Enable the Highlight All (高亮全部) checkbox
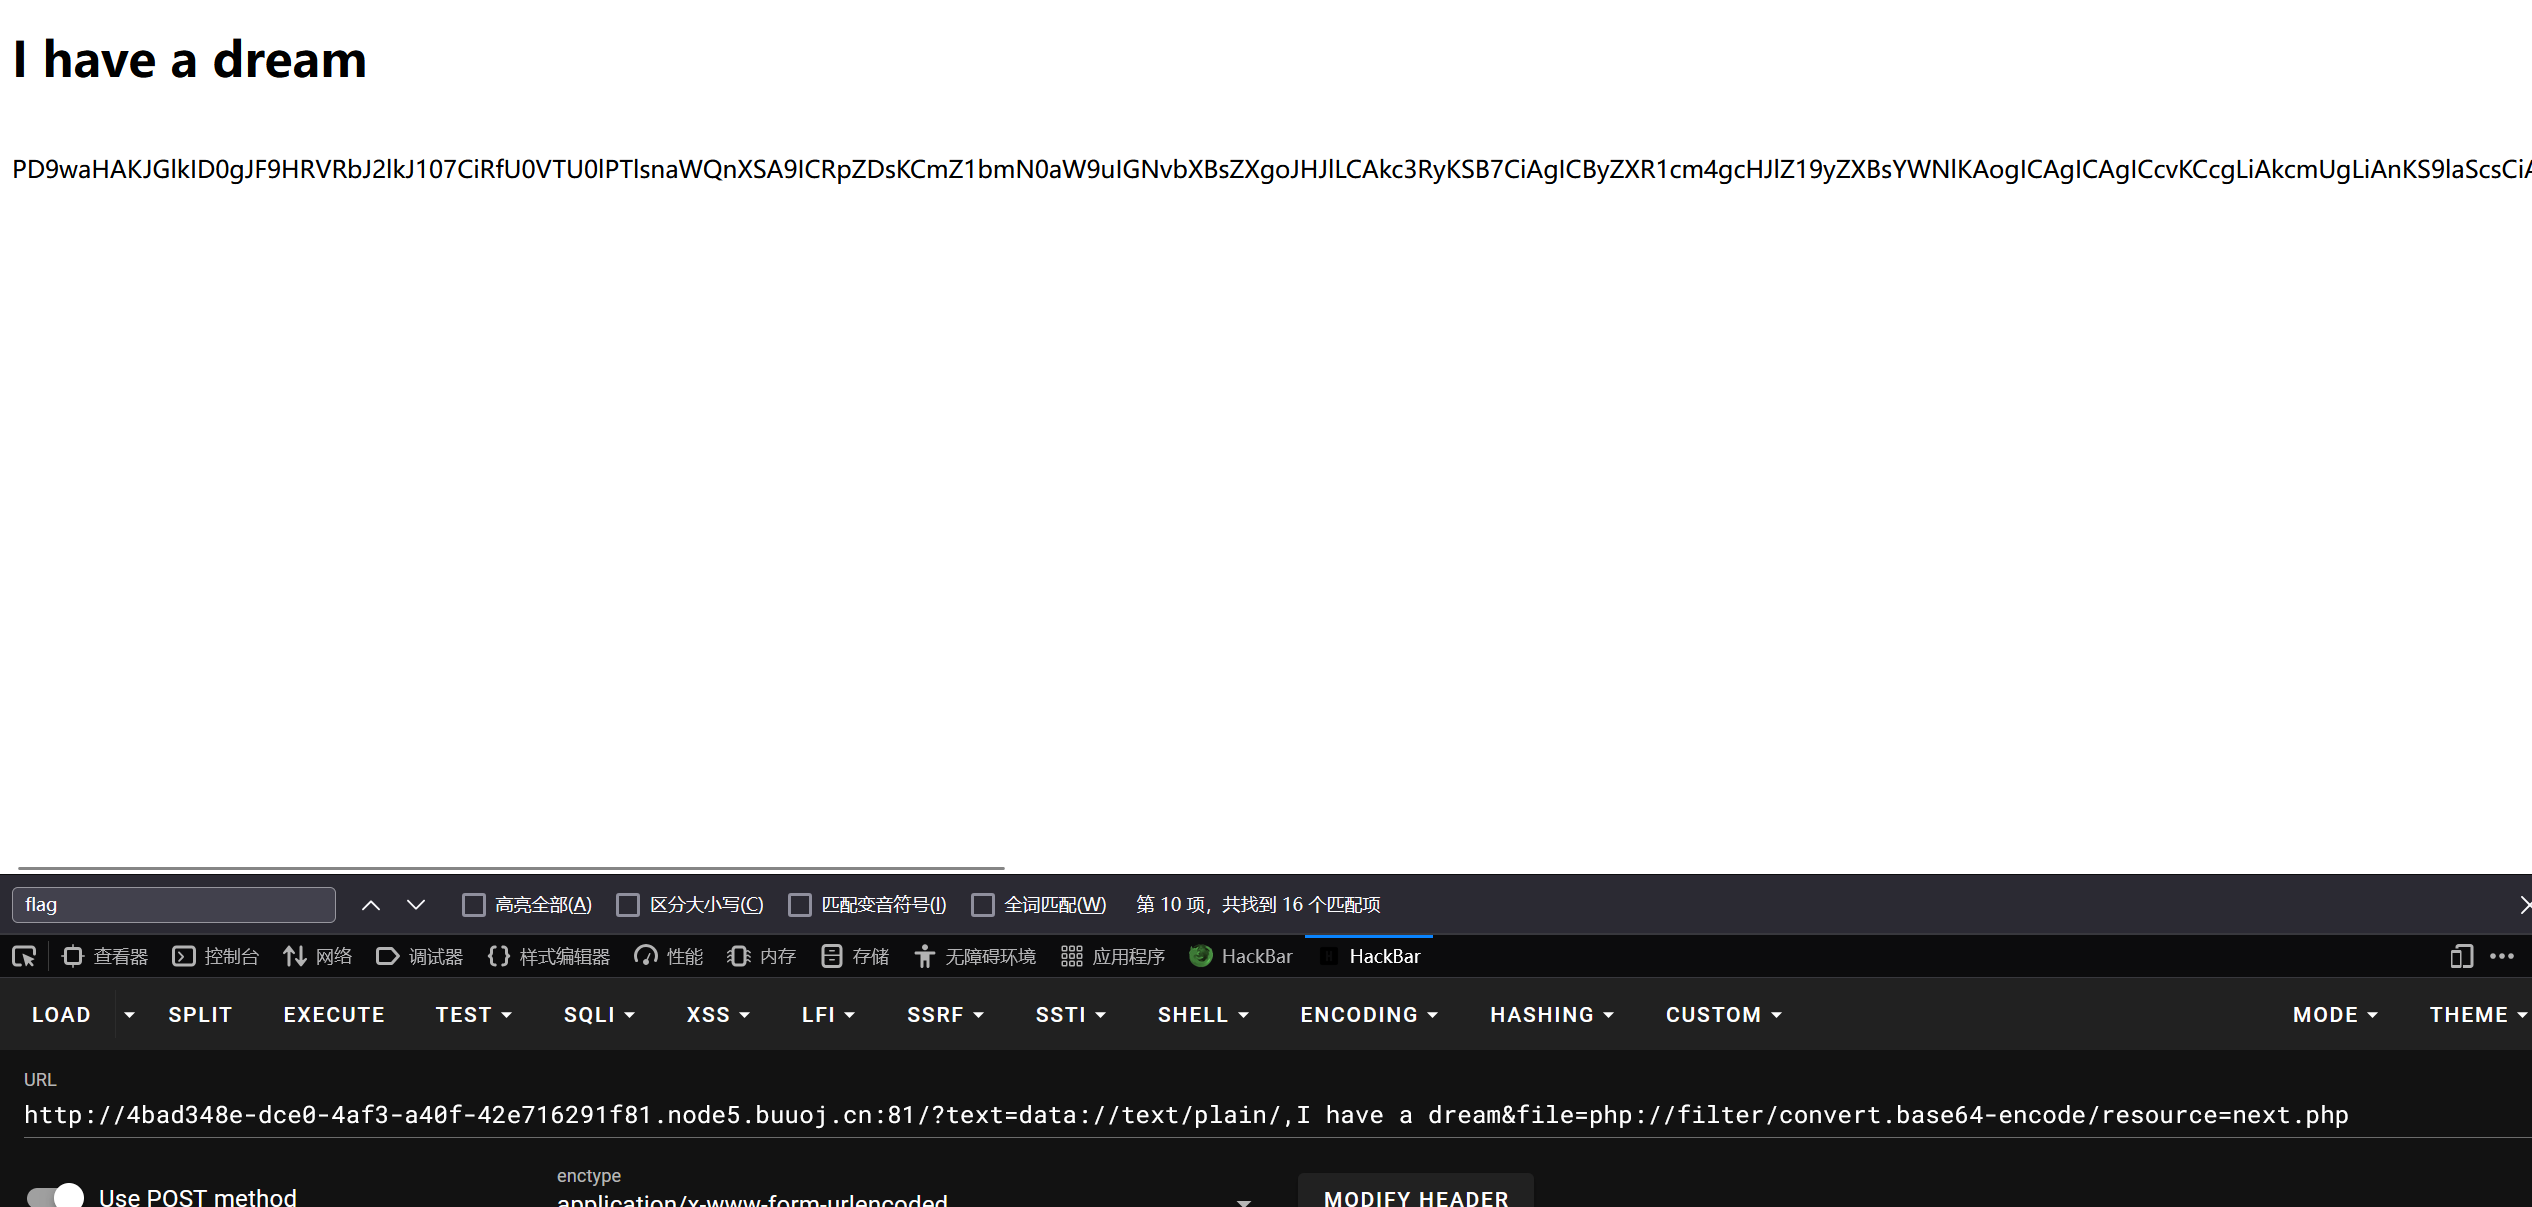The image size is (2532, 1207). point(474,905)
